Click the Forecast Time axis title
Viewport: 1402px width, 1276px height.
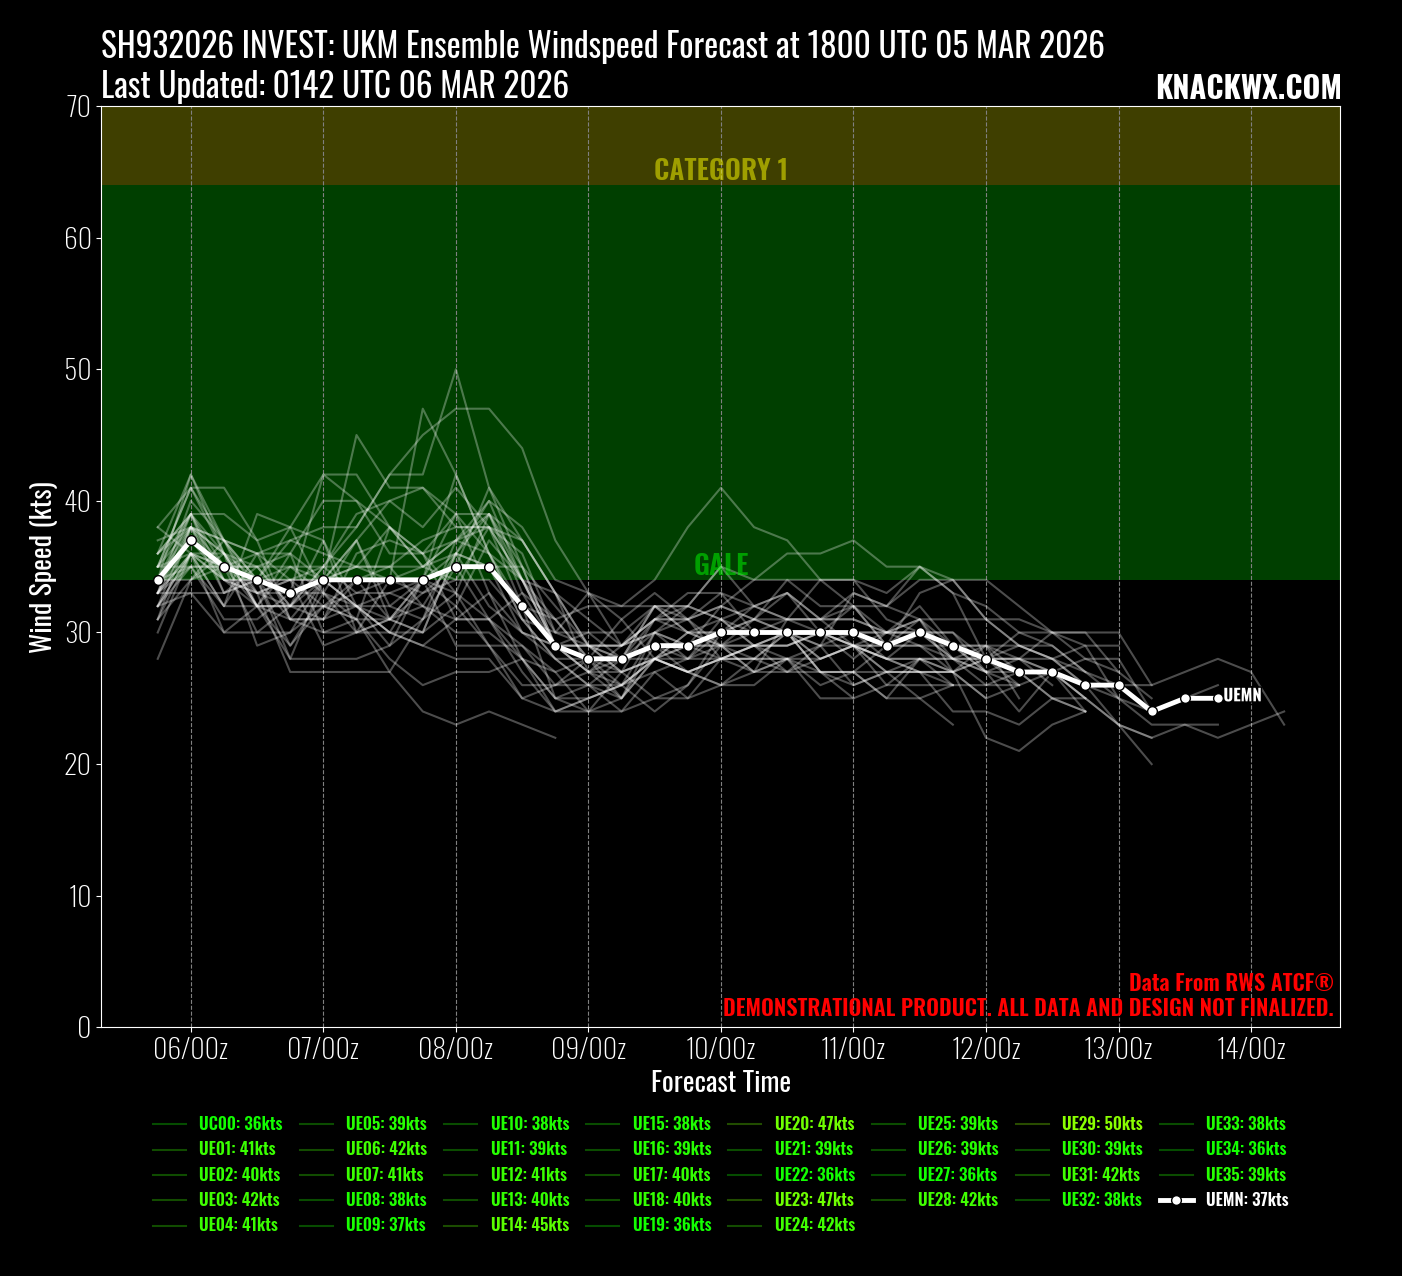pyautogui.click(x=720, y=1082)
